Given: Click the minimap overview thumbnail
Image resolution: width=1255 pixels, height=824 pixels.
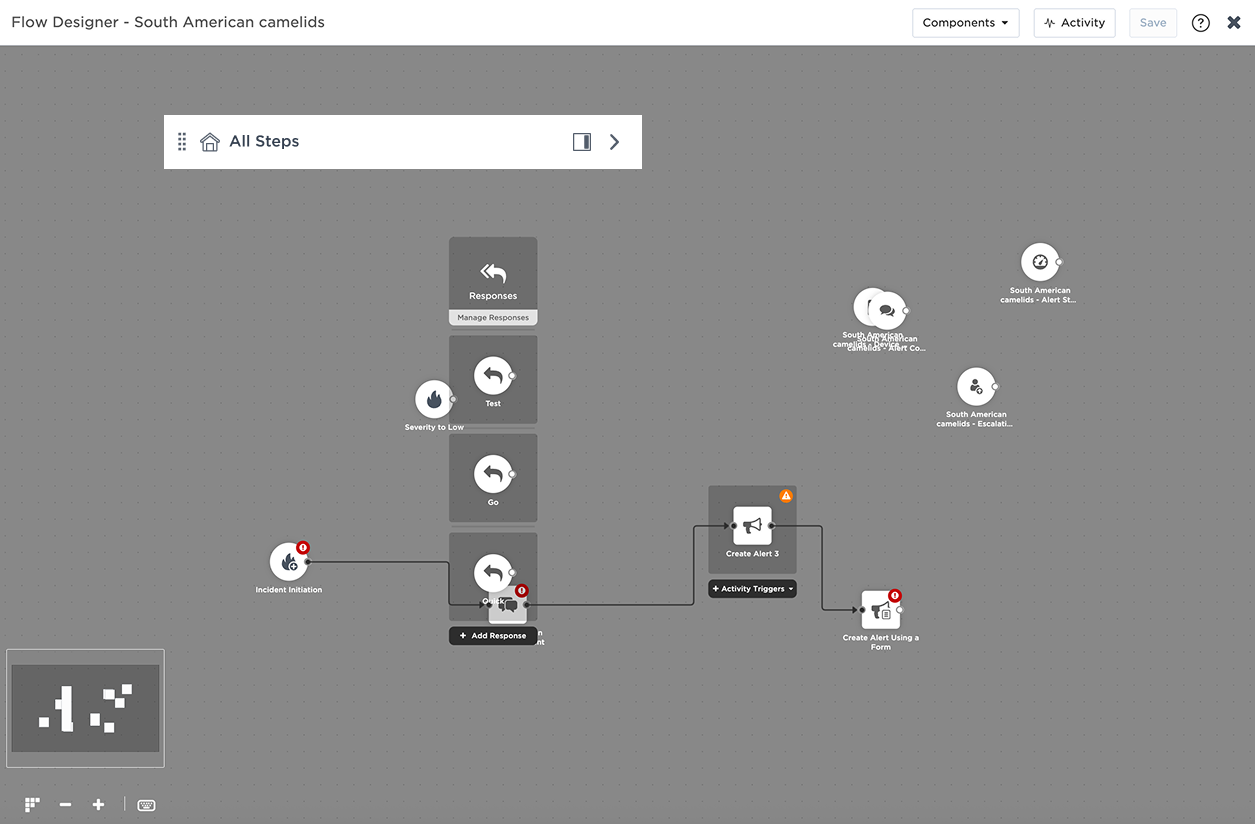Looking at the screenshot, I should click(85, 708).
